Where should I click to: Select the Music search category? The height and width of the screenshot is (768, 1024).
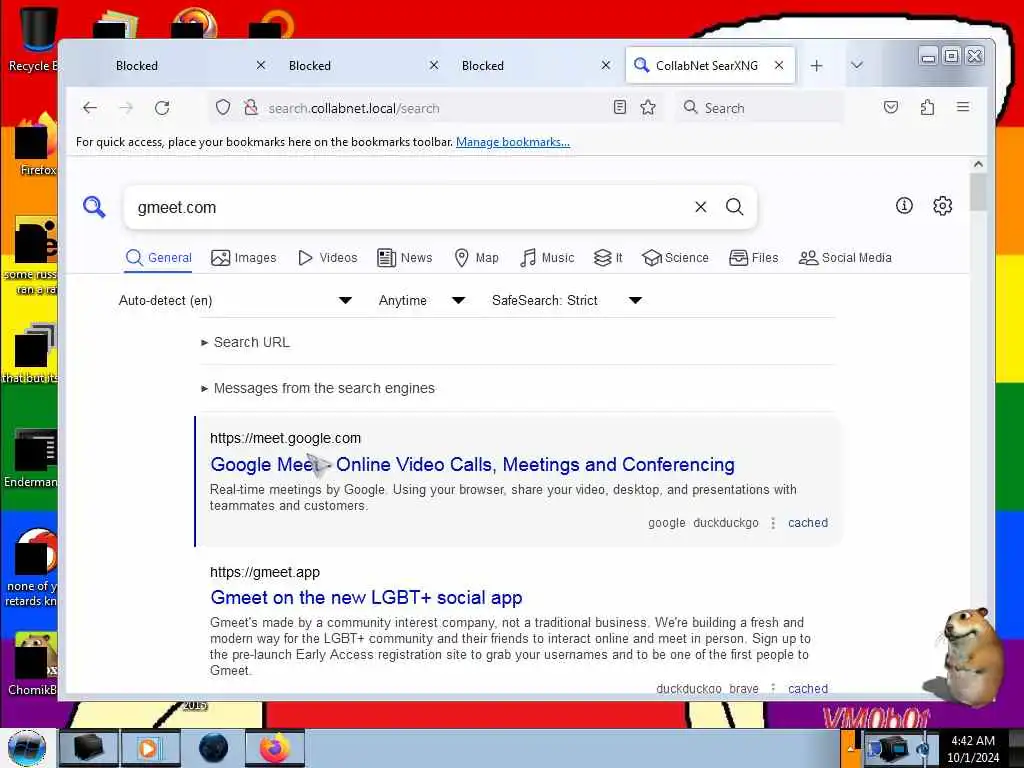click(547, 258)
